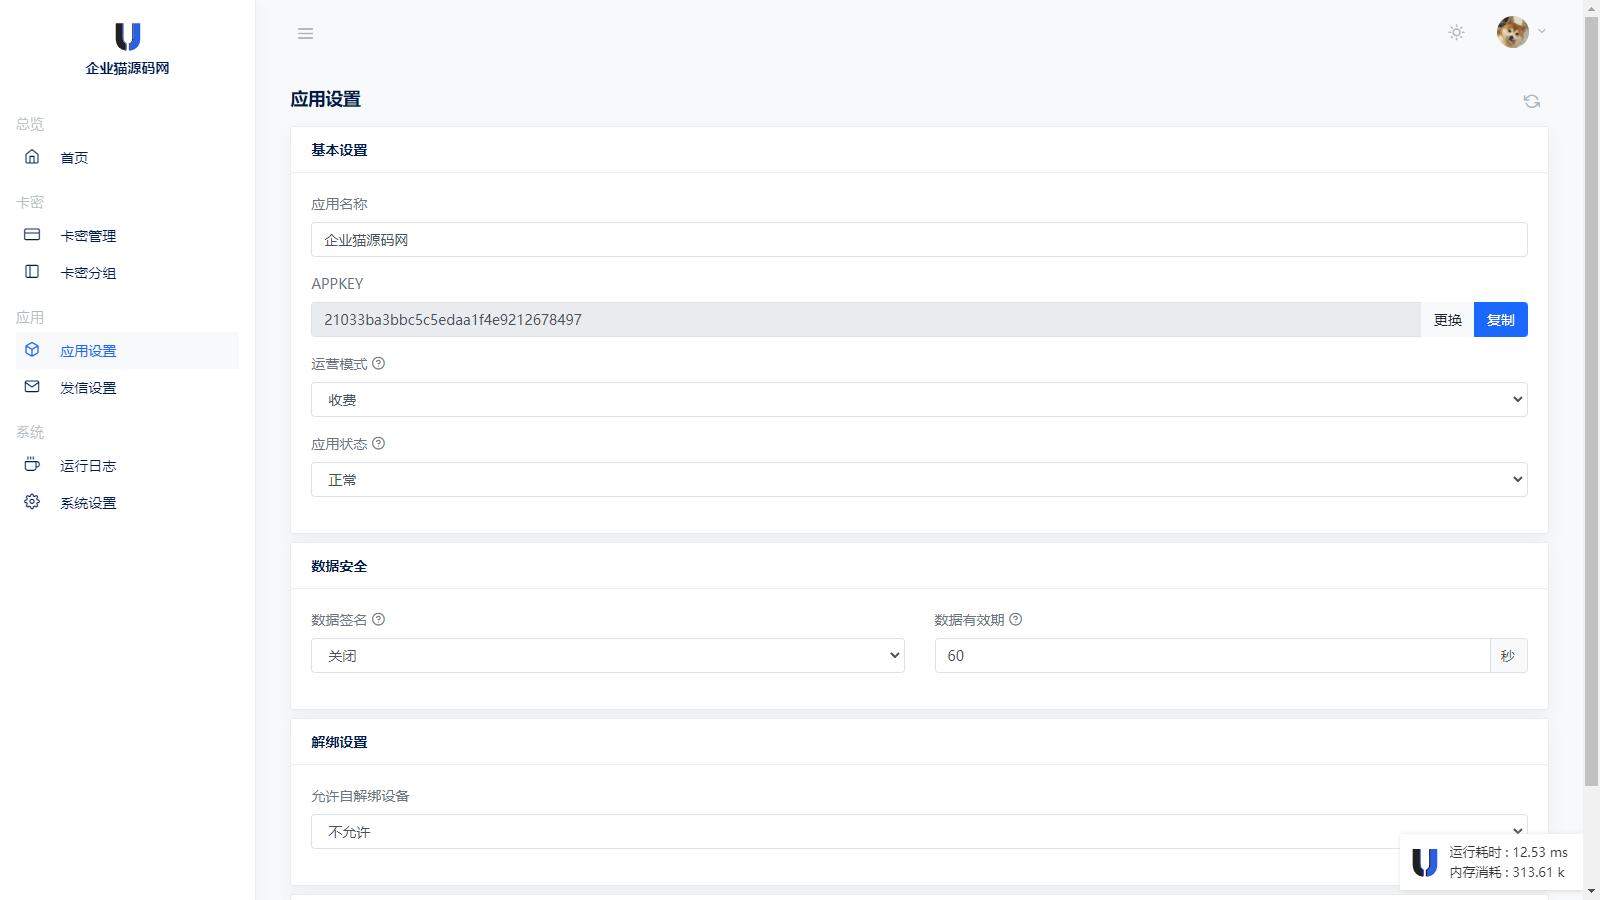Image resolution: width=1600 pixels, height=900 pixels.
Task: Click 更换 to regenerate the APPKEY
Action: click(x=1447, y=320)
